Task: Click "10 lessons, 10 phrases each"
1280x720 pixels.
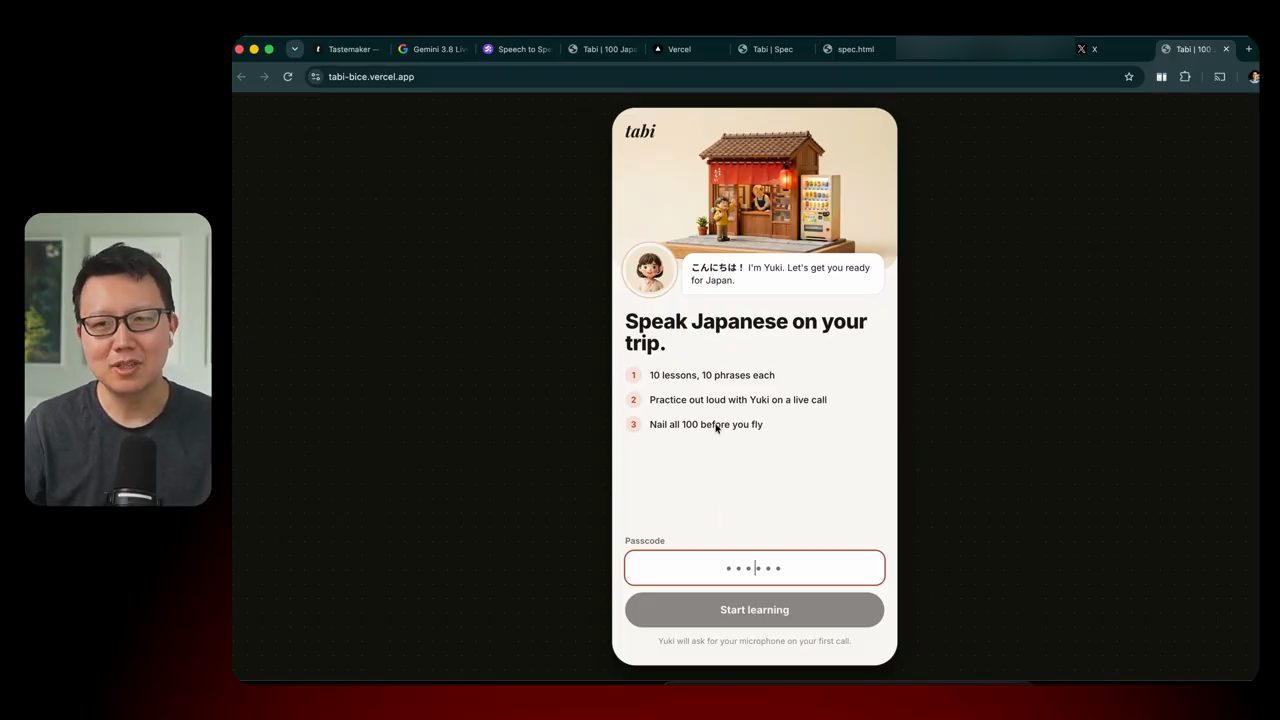Action: (x=712, y=375)
